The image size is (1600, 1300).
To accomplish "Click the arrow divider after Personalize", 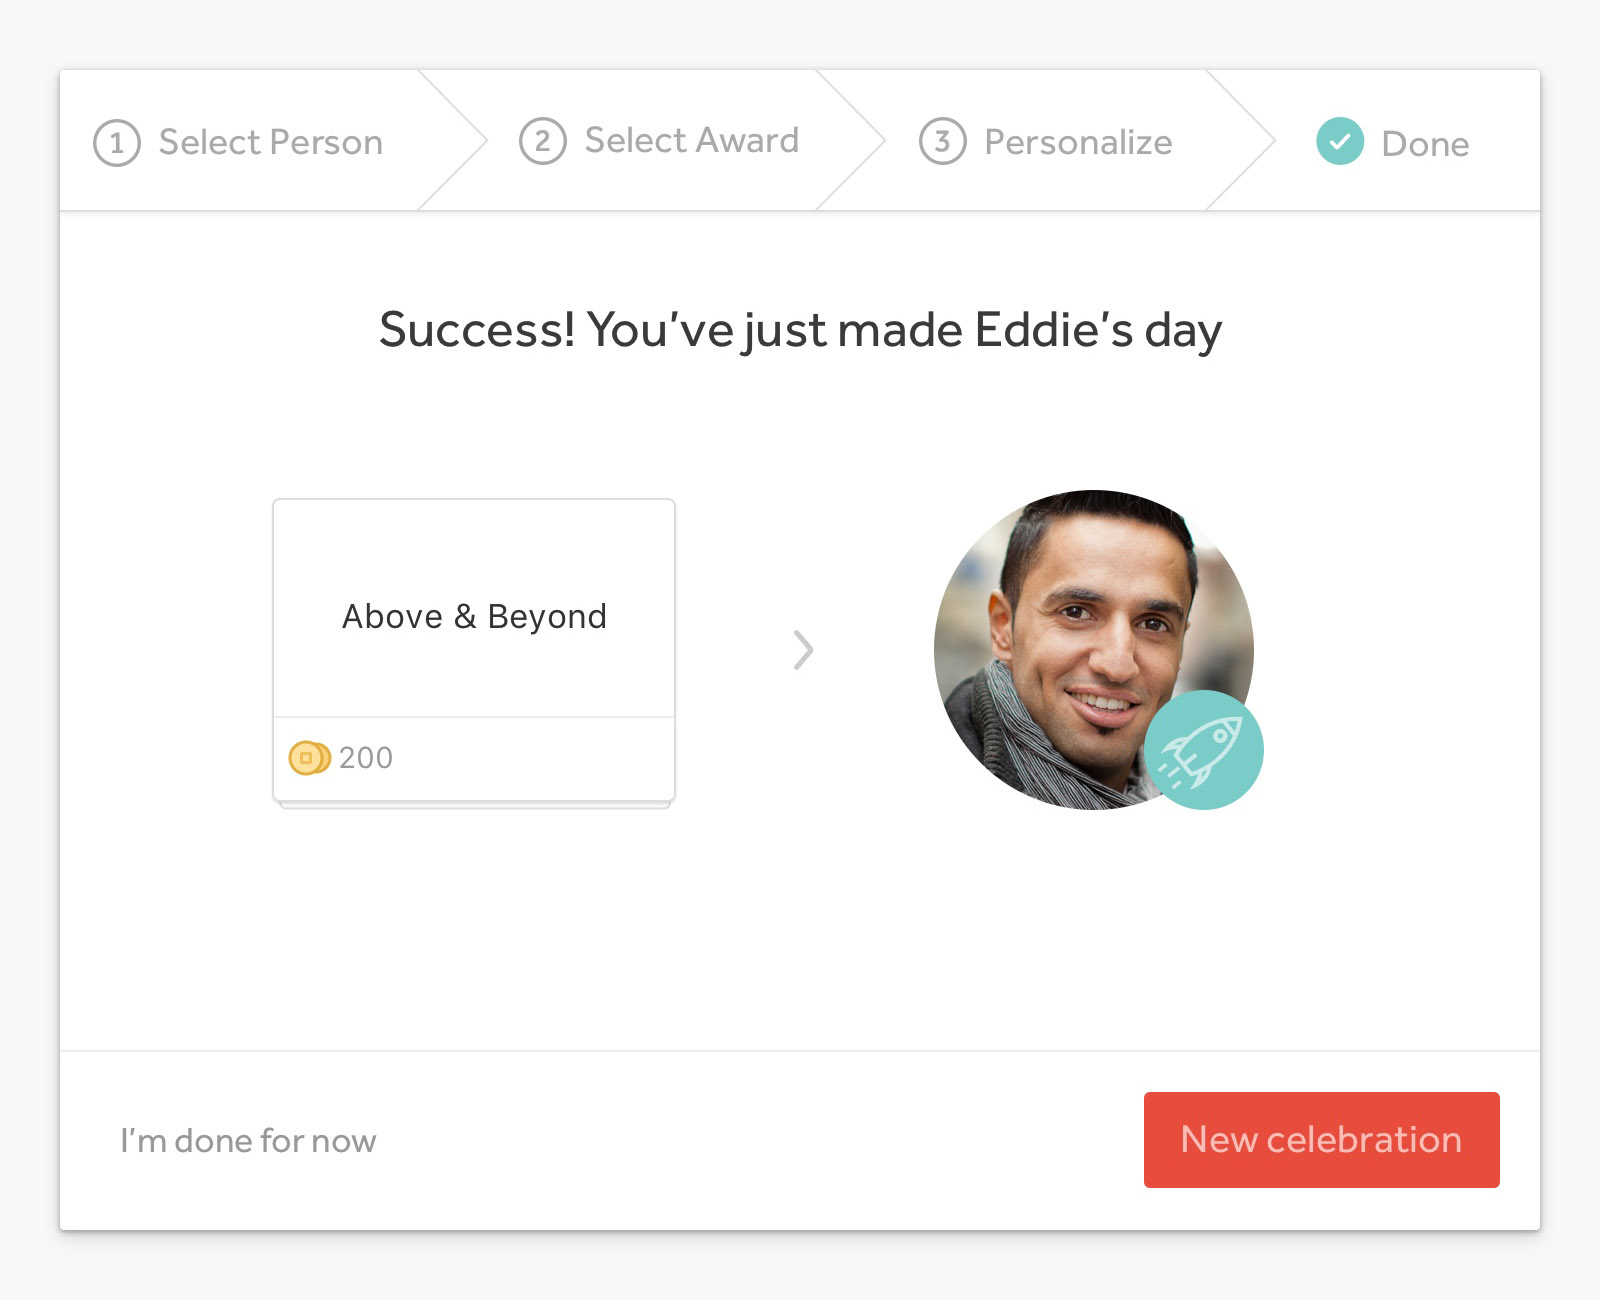I will point(1241,140).
